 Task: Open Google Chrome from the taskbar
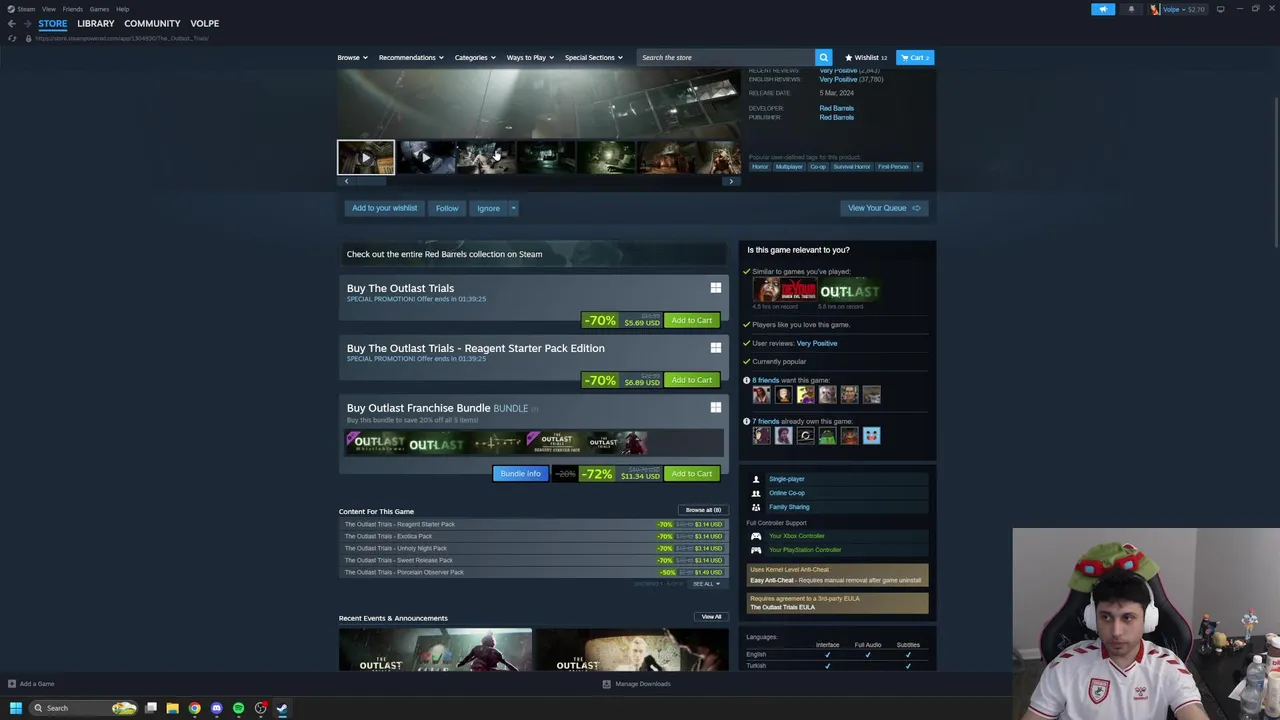point(194,708)
